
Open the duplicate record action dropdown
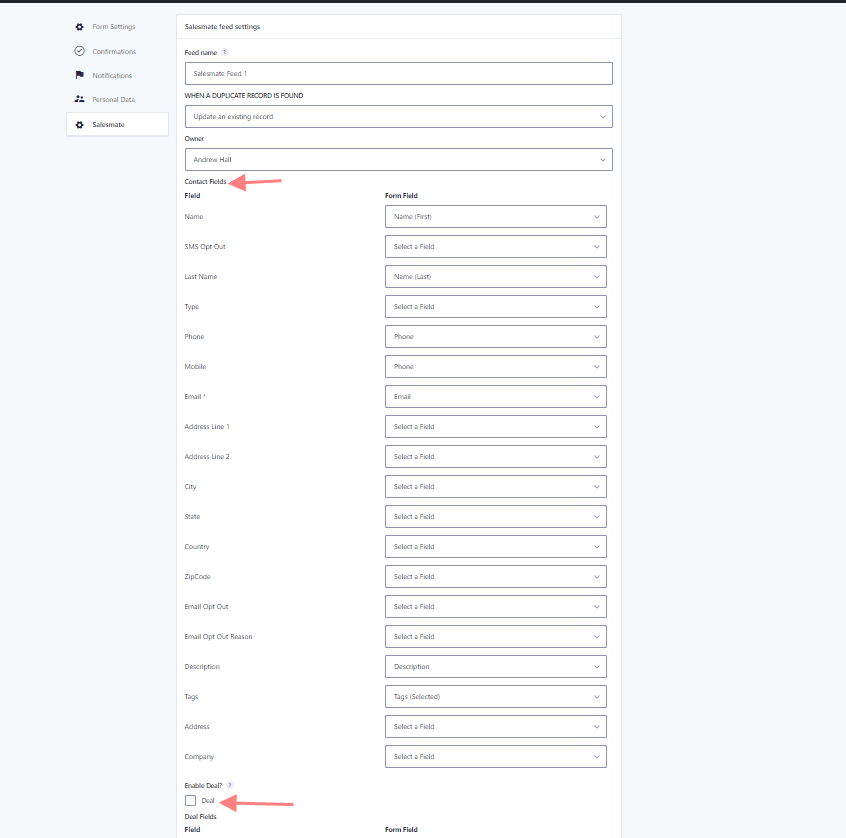pyautogui.click(x=399, y=117)
